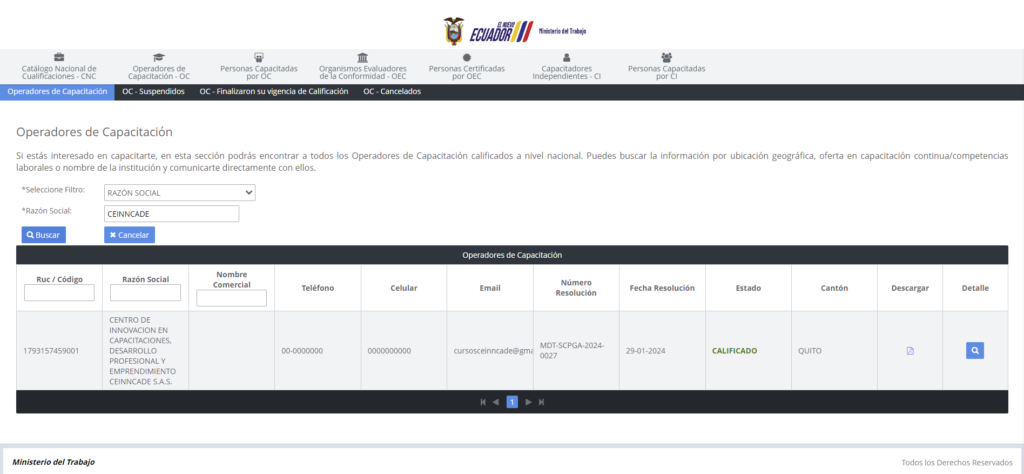Click the cell phone value 0000000000

pos(389,351)
